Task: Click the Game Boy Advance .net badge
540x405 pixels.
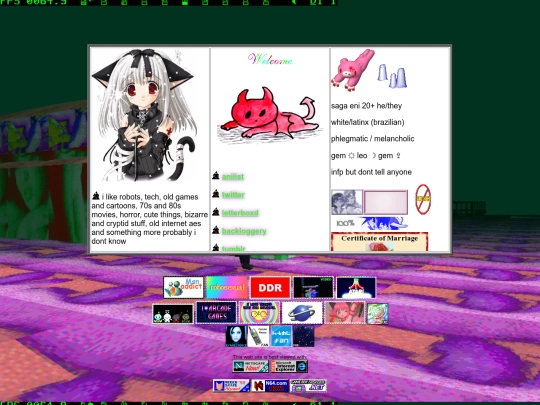Action: [x=308, y=386]
